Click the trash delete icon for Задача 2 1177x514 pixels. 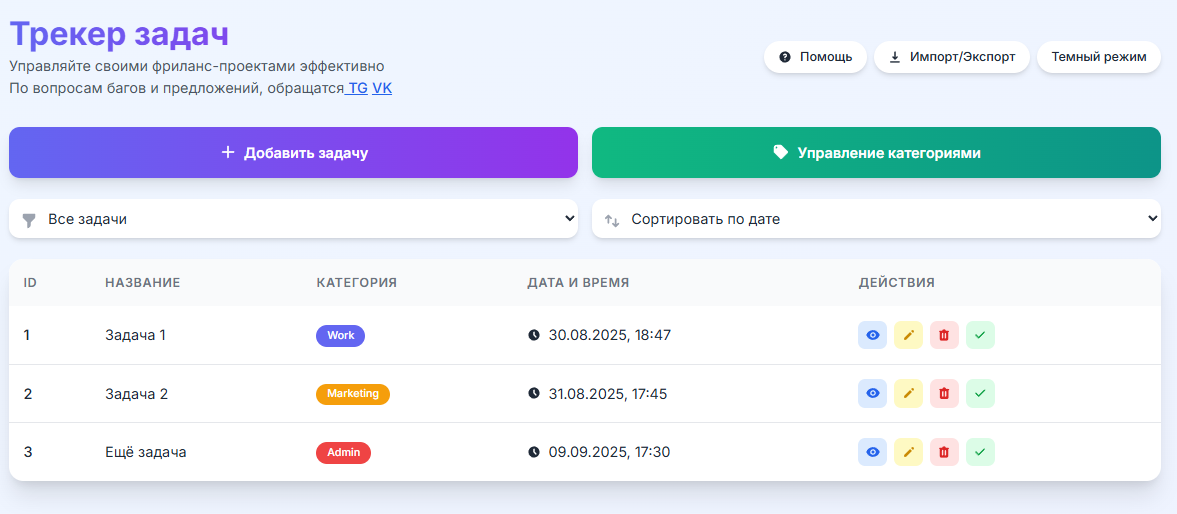[x=944, y=394]
